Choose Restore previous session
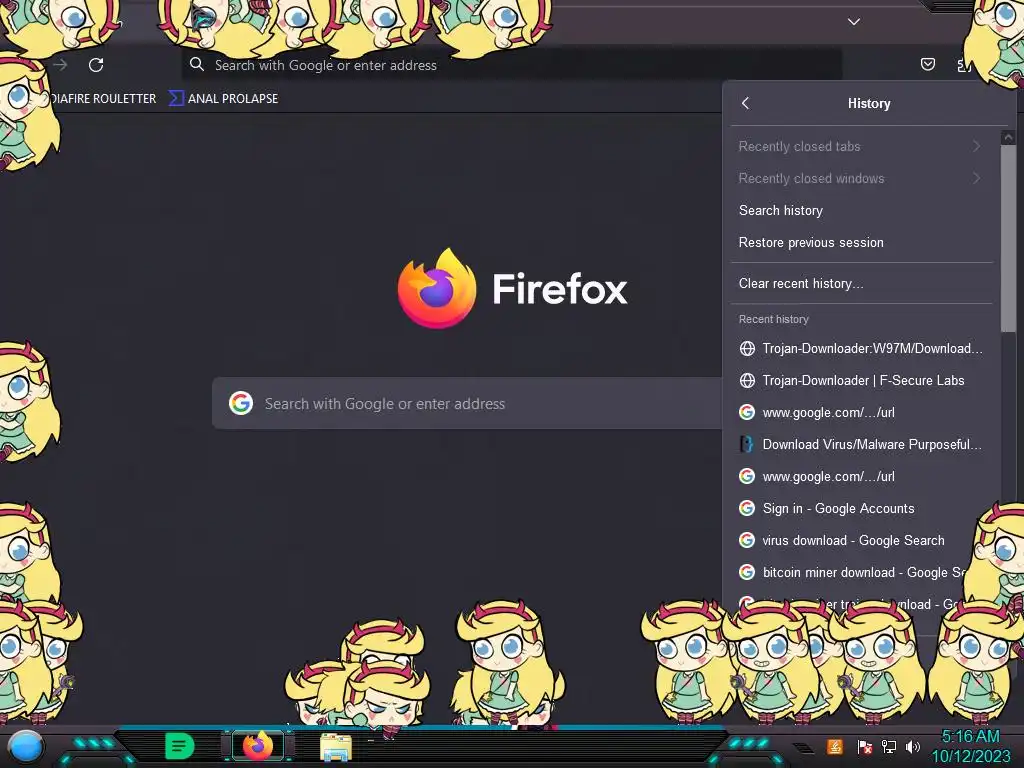 (x=861, y=242)
